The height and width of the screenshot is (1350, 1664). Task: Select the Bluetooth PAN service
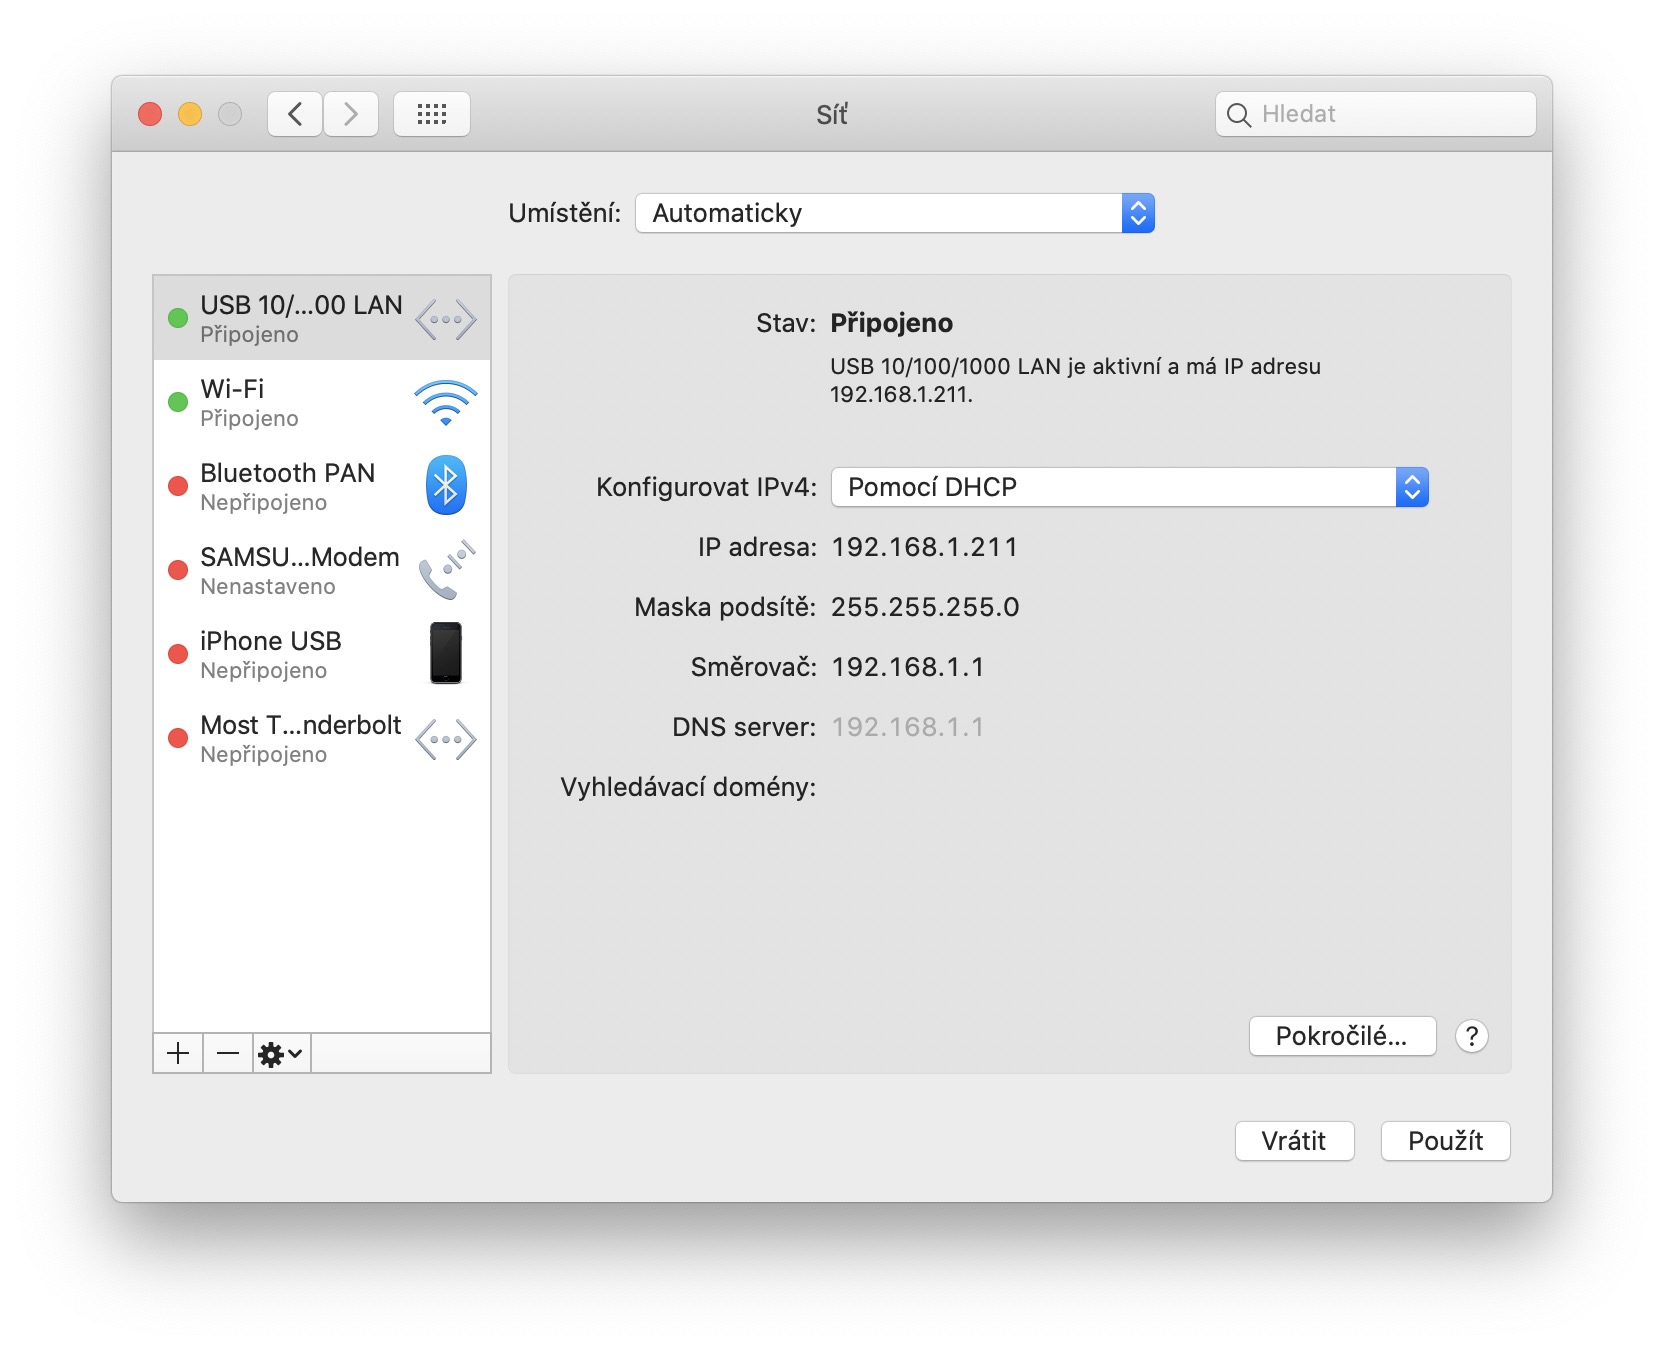[322, 486]
